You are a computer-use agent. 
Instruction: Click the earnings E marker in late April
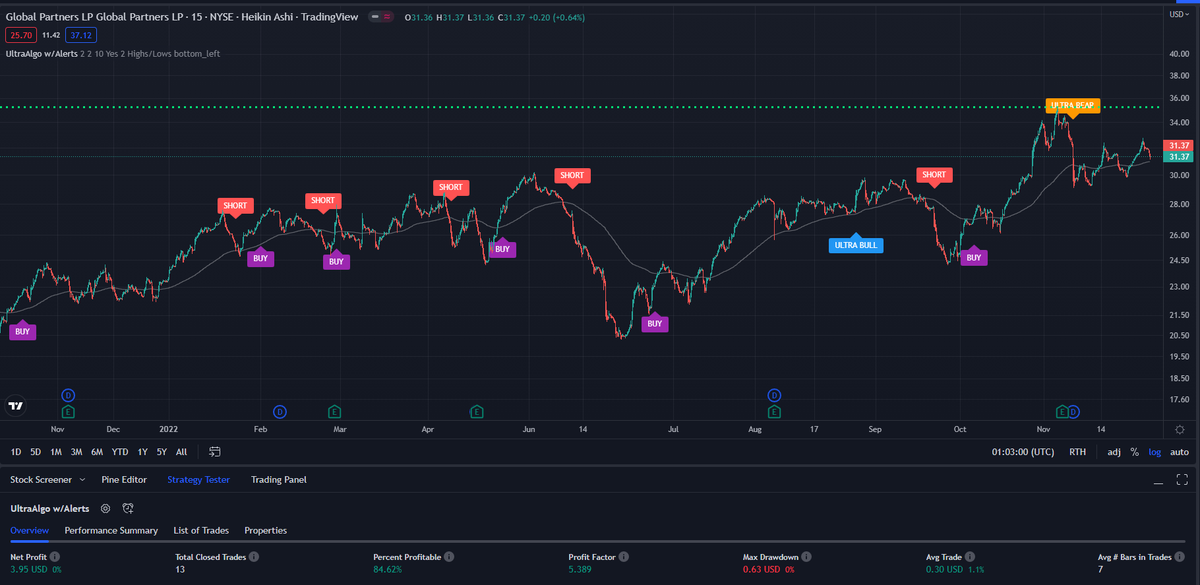pos(477,411)
